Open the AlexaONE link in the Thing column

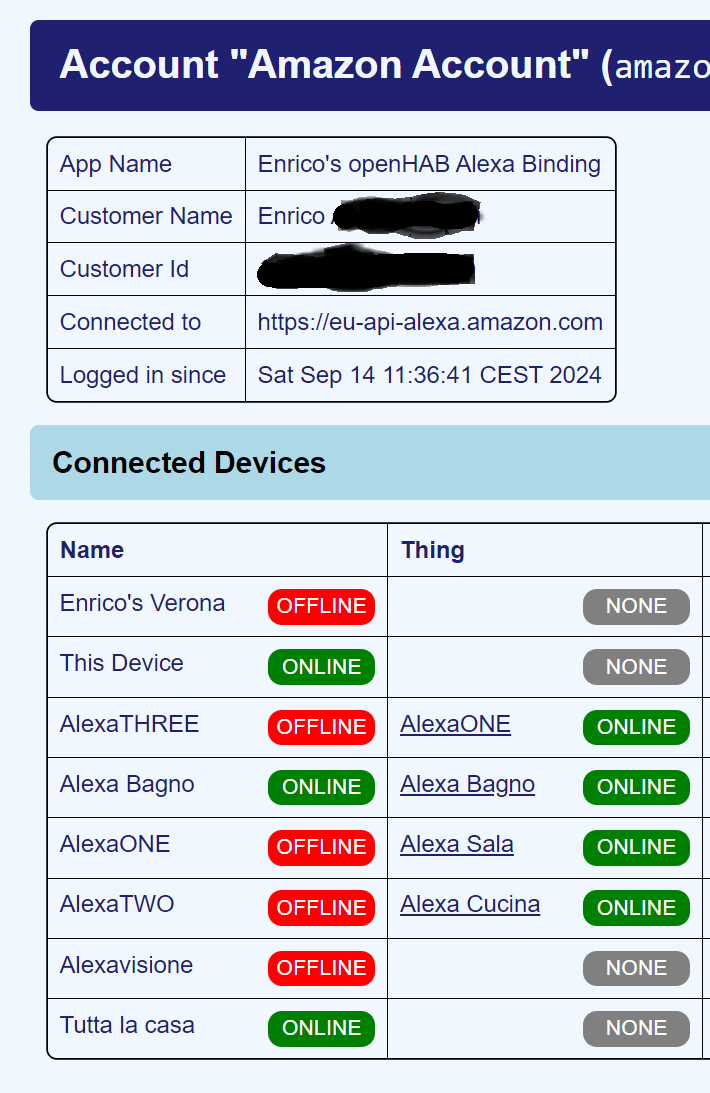pos(455,725)
